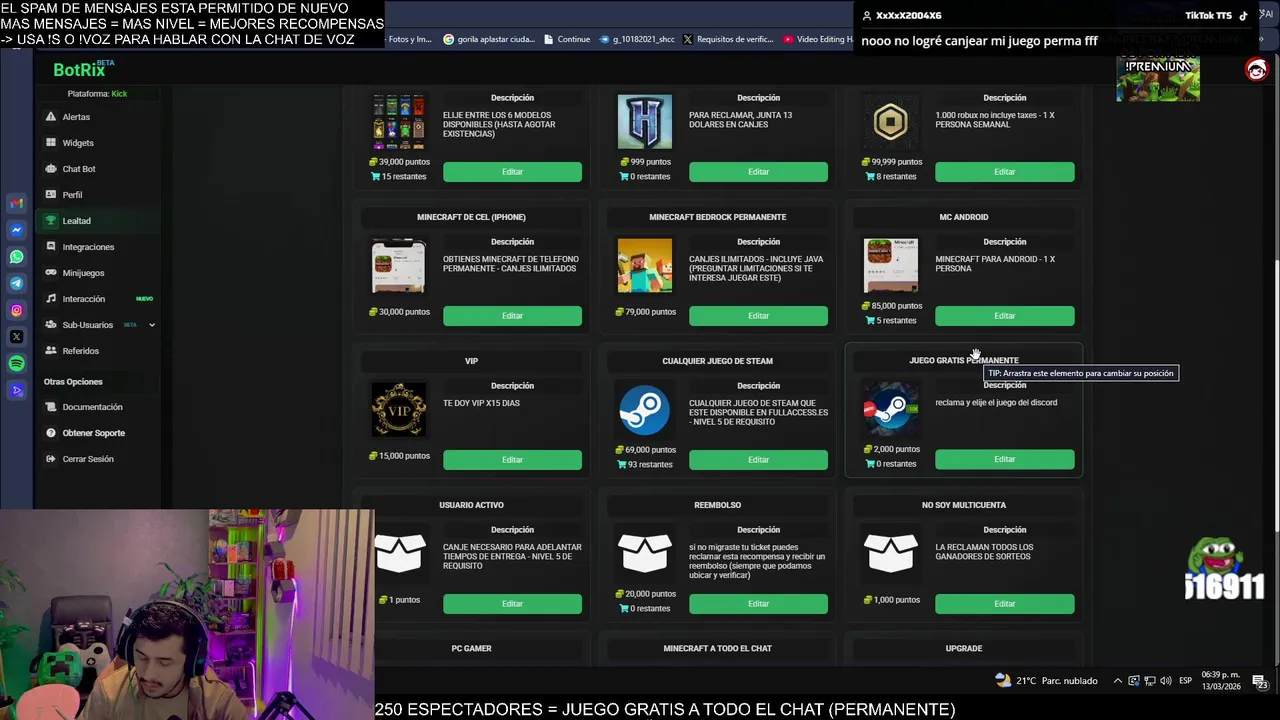Click No Soy Multicuenta box icon
This screenshot has width=1280, height=720.
[x=890, y=552]
